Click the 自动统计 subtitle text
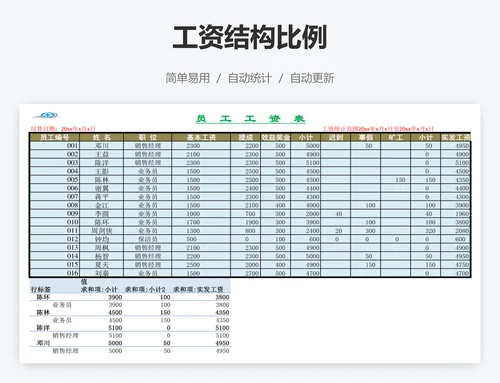Screen dimensions: 500x383 250,78
